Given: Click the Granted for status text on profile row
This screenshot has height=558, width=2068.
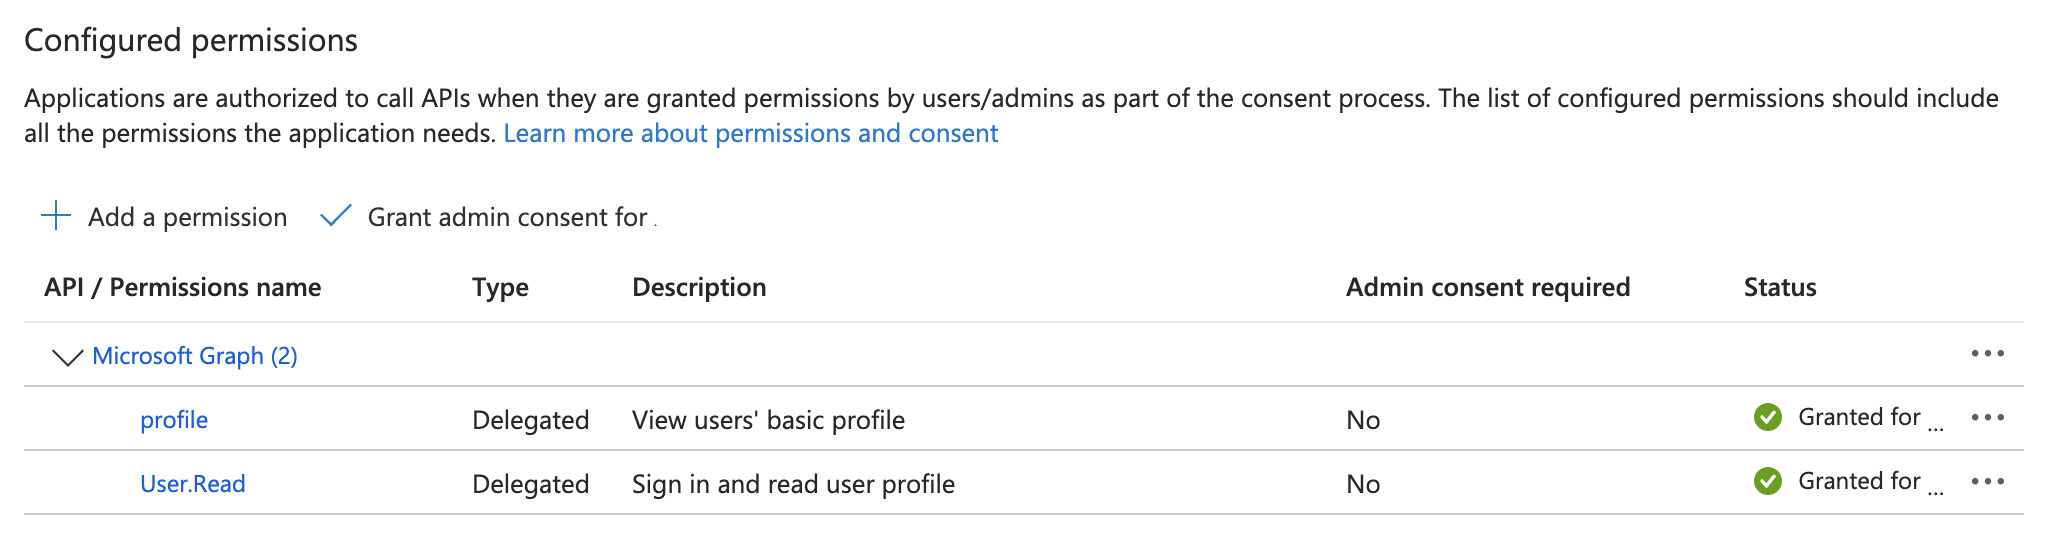Looking at the screenshot, I should (x=1859, y=418).
